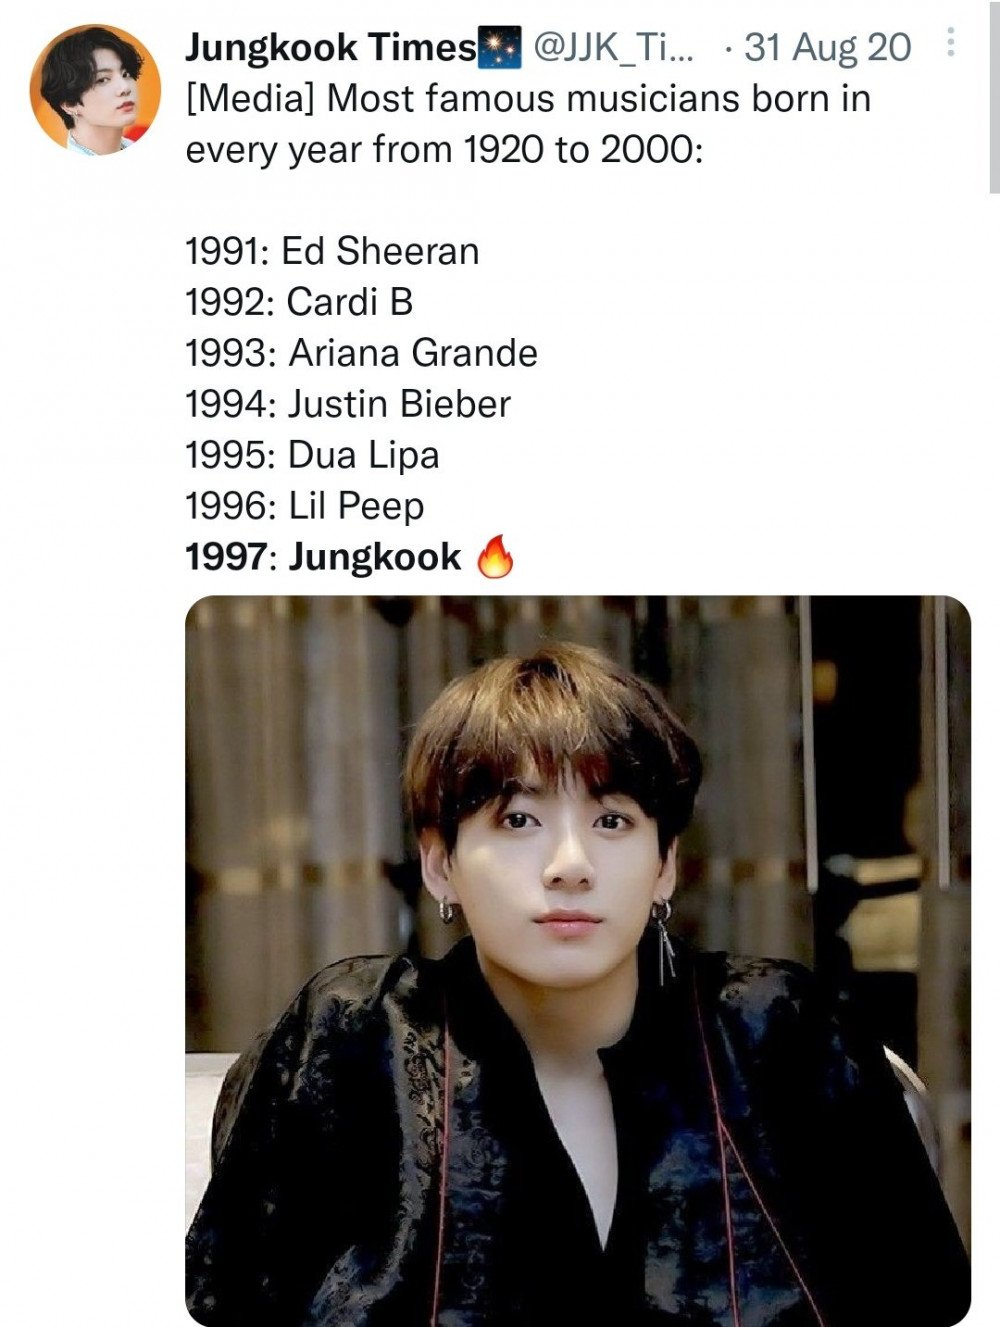The height and width of the screenshot is (1327, 1000).
Task: Open the @JJK_Ti... handle link
Action: tap(614, 47)
